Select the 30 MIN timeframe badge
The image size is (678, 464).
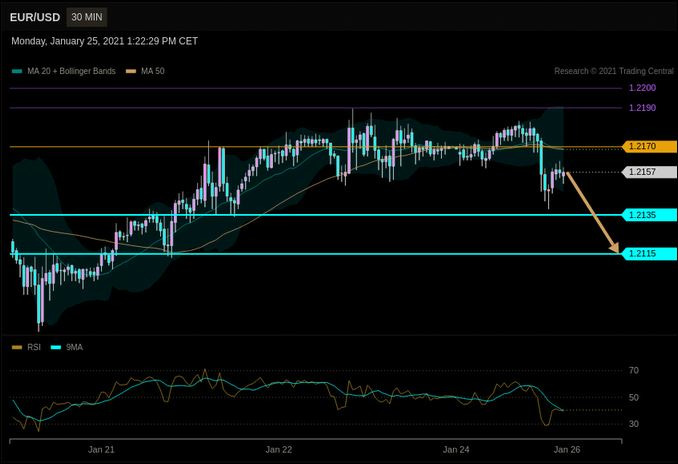click(x=87, y=17)
